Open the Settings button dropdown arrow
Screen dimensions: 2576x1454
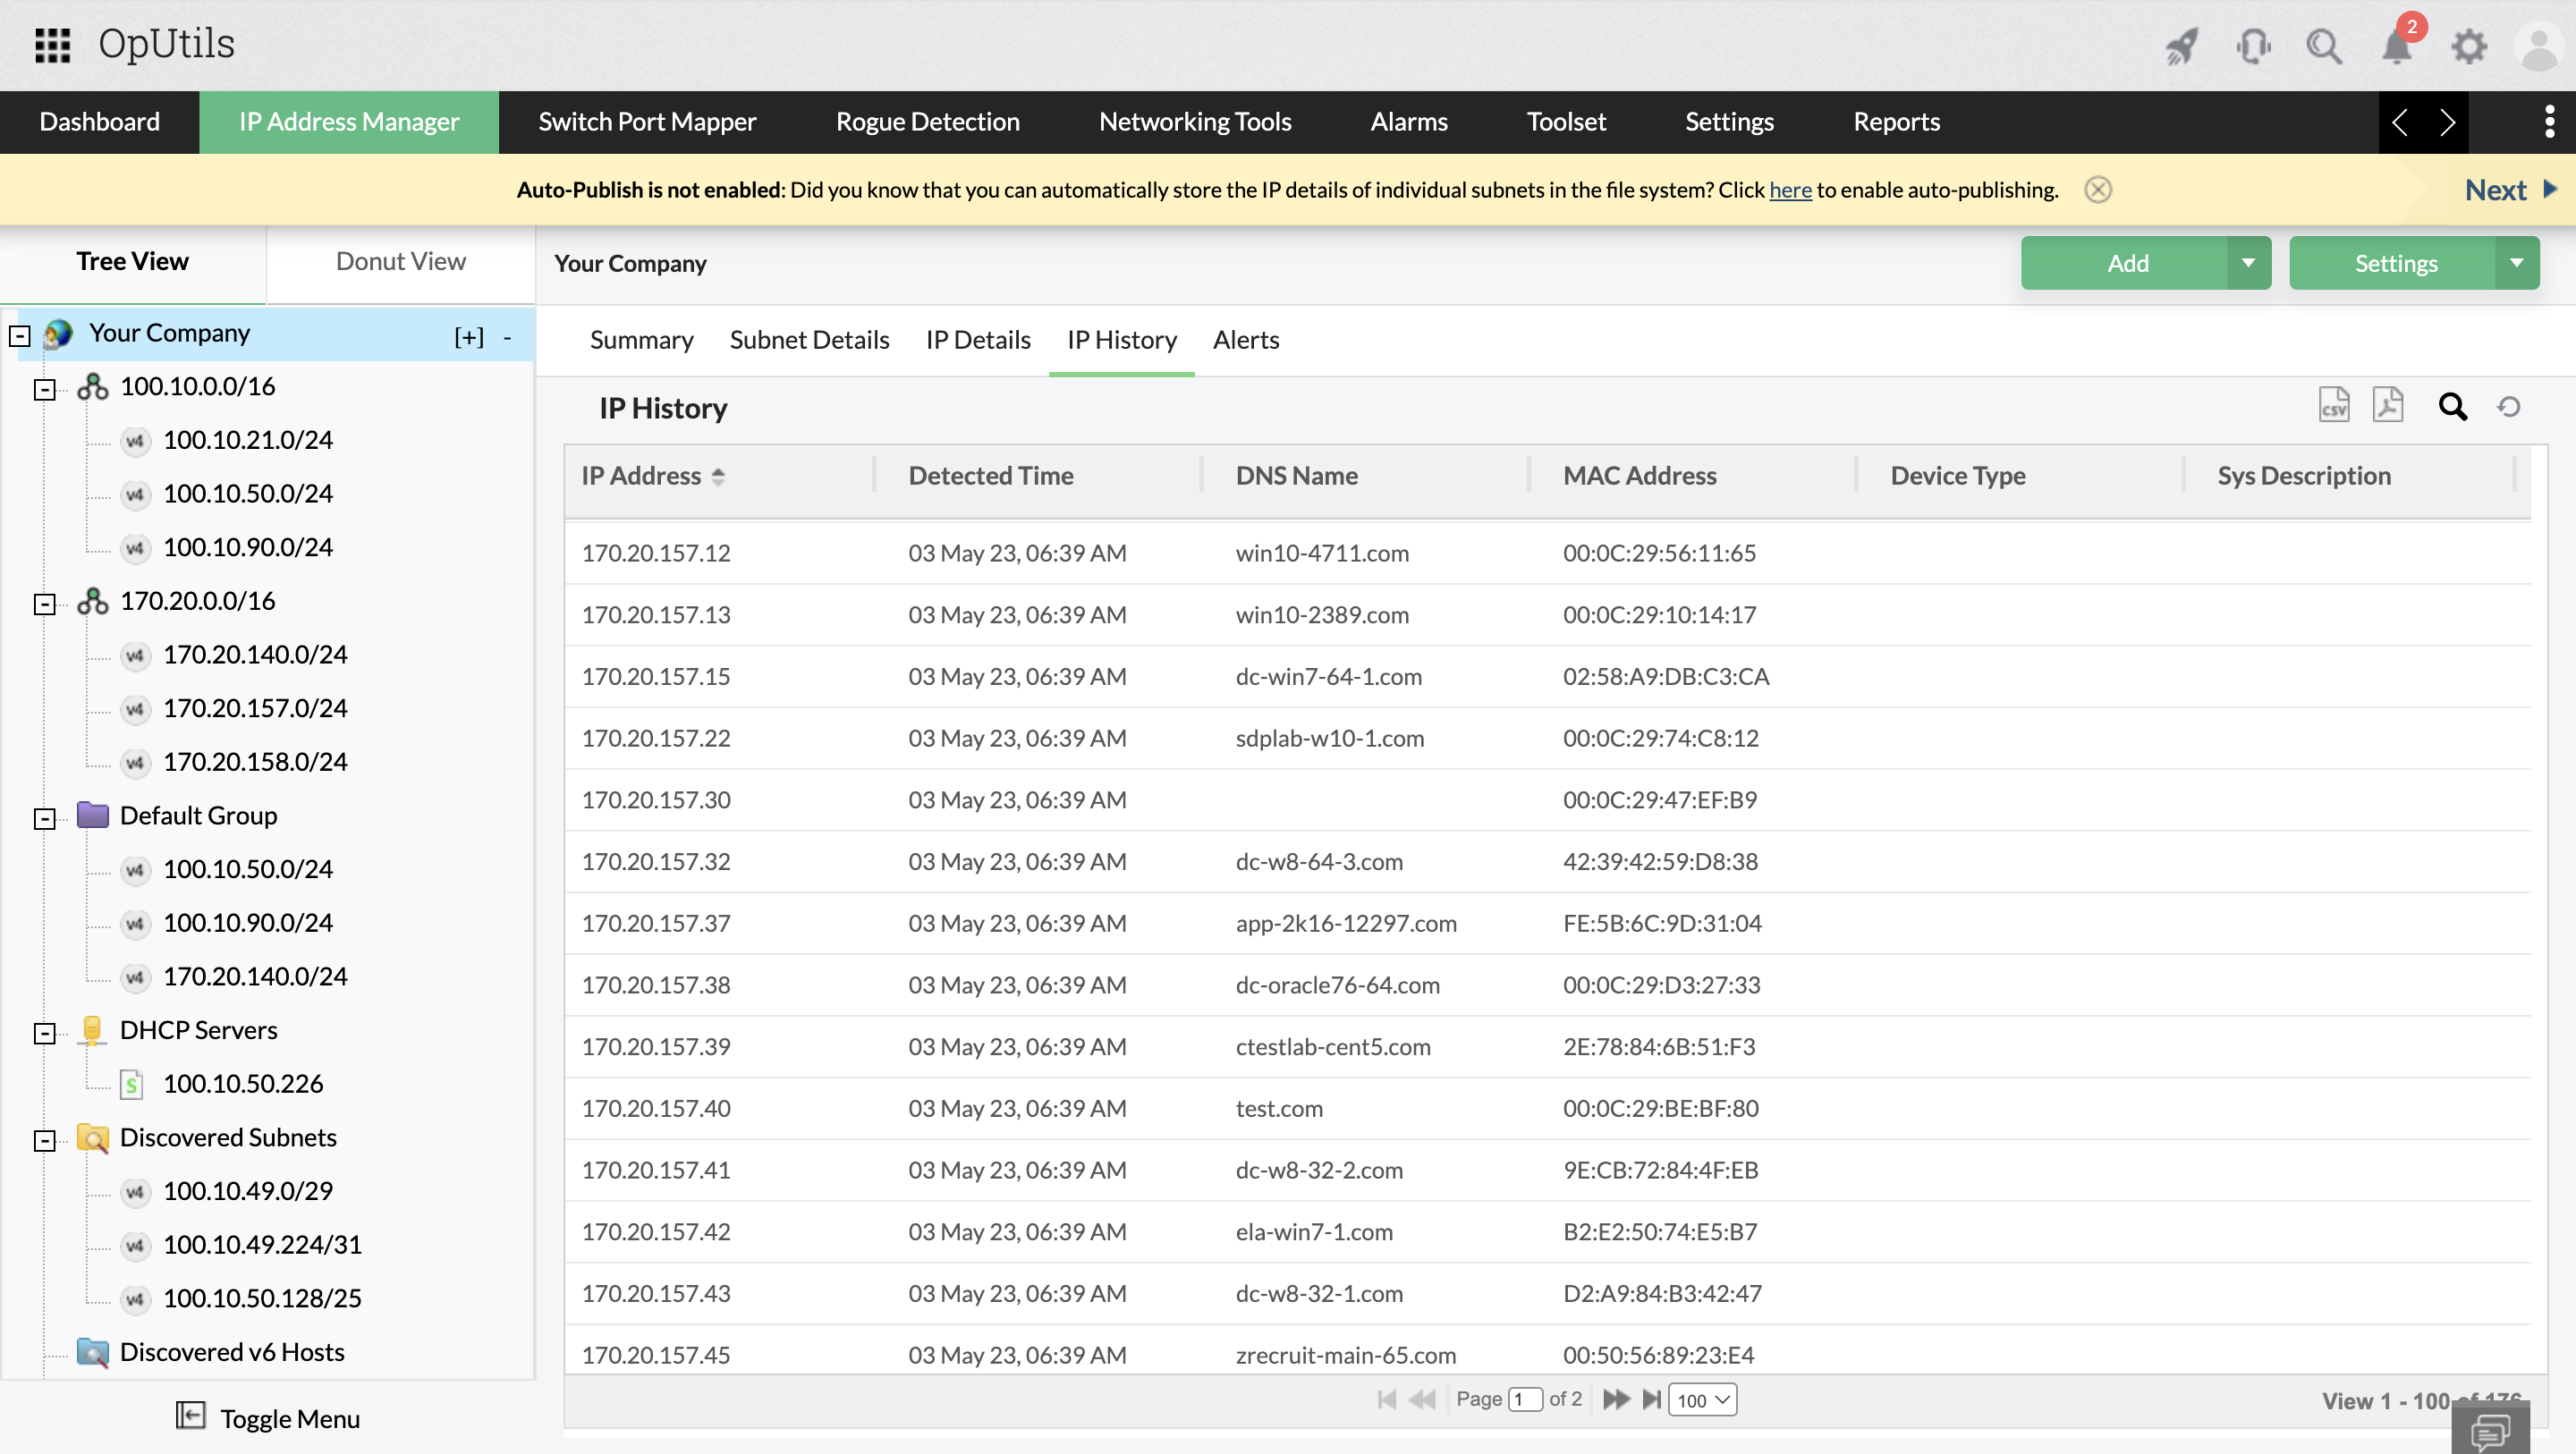click(2516, 263)
